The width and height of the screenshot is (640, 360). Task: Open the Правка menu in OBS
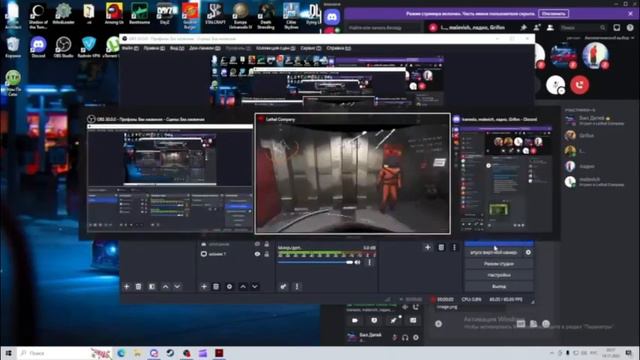click(154, 48)
